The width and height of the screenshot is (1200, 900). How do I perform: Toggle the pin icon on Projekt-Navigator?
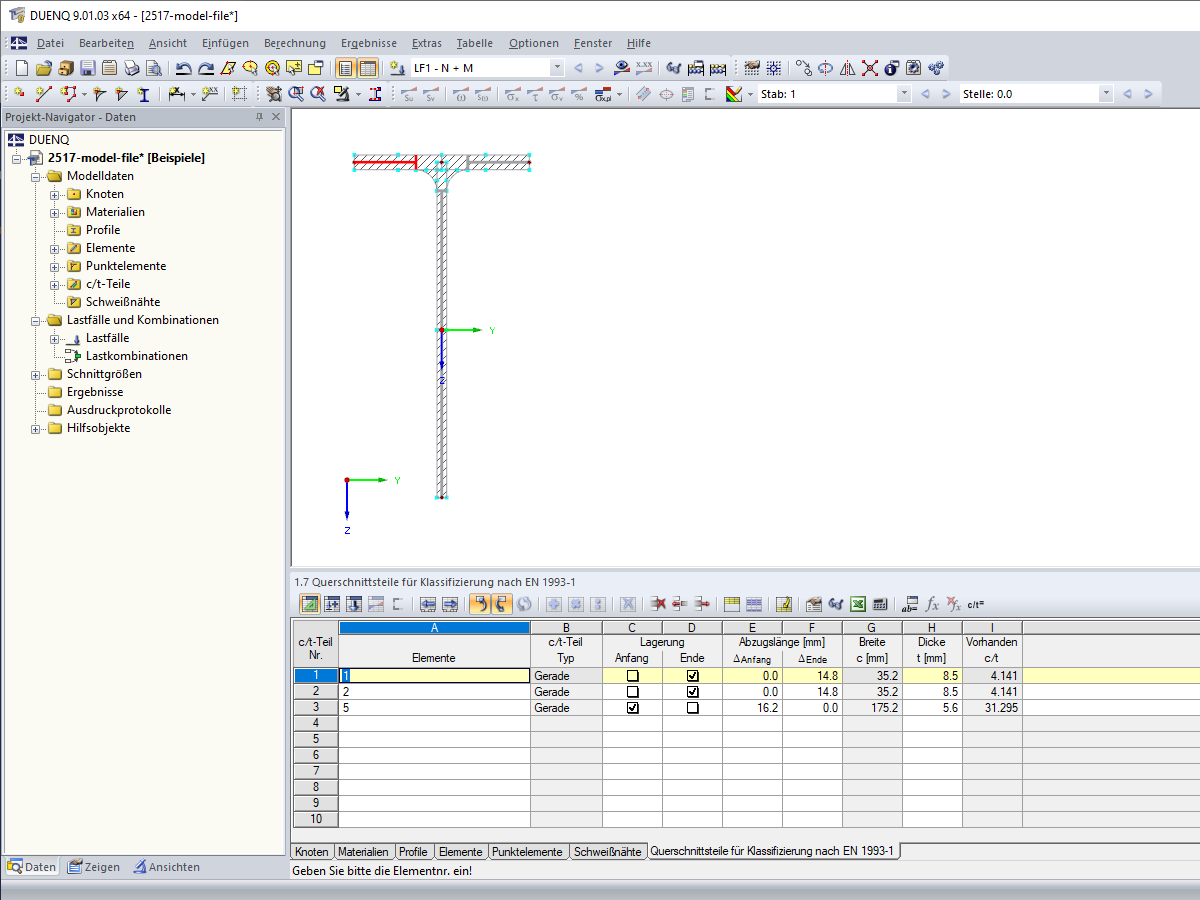[260, 117]
